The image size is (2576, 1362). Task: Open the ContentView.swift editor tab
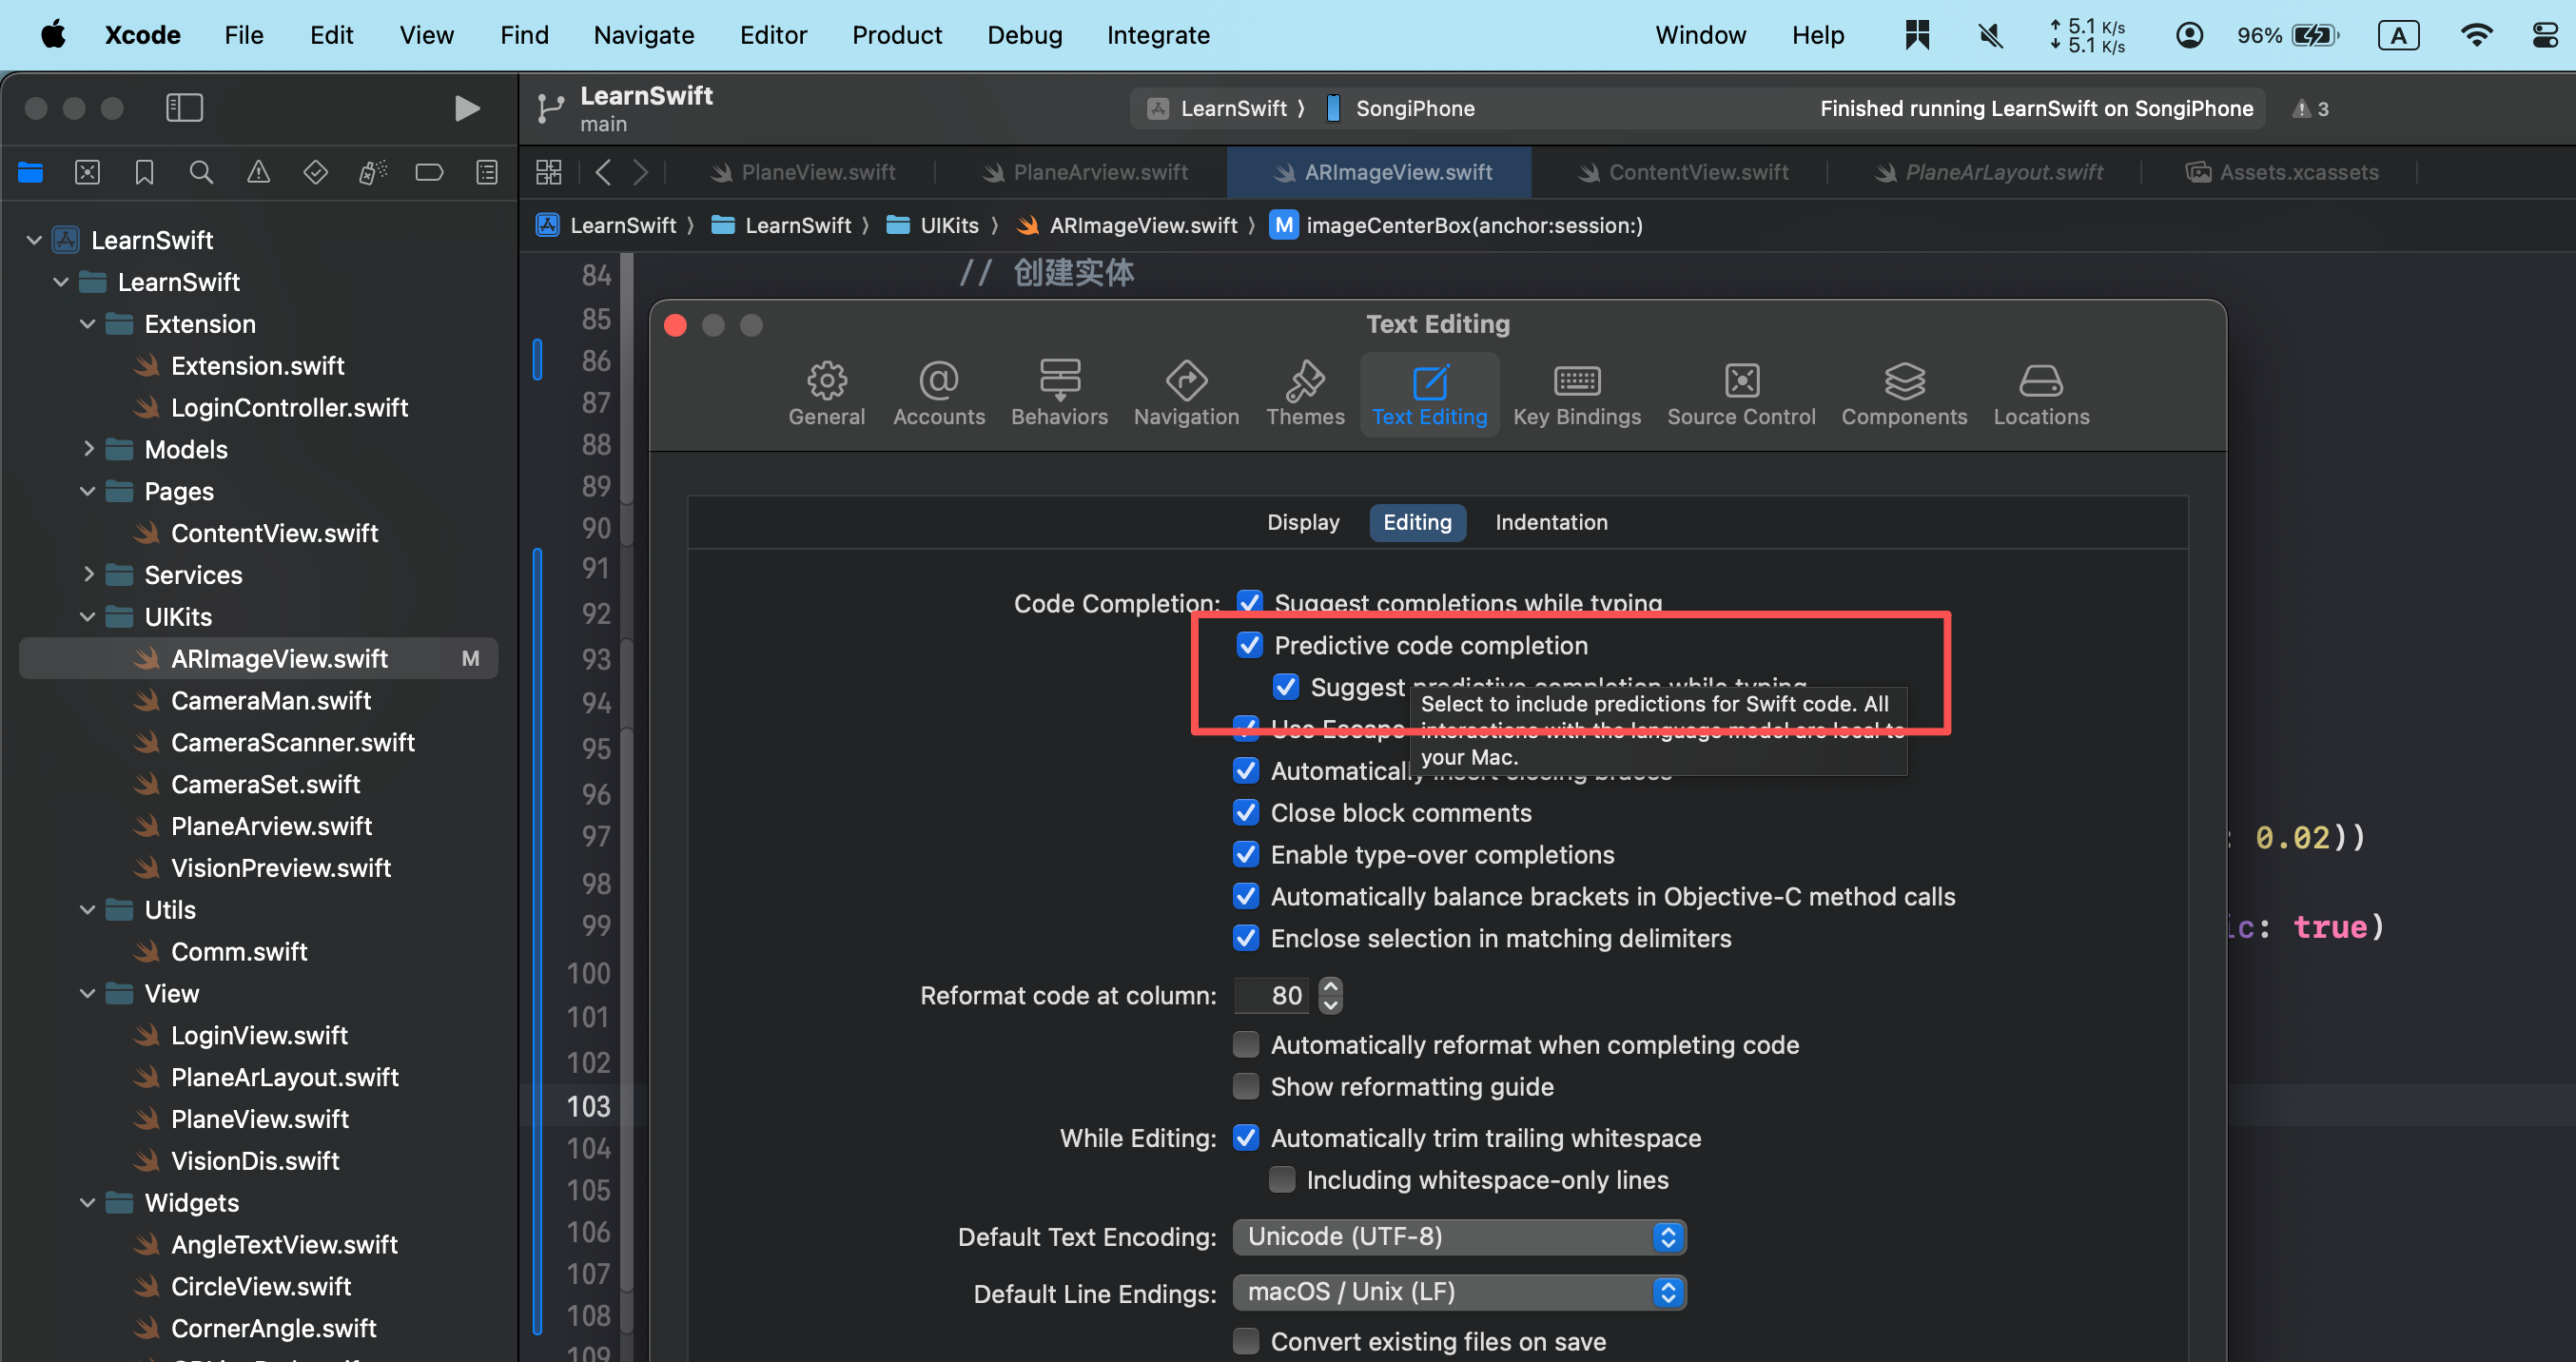1697,173
